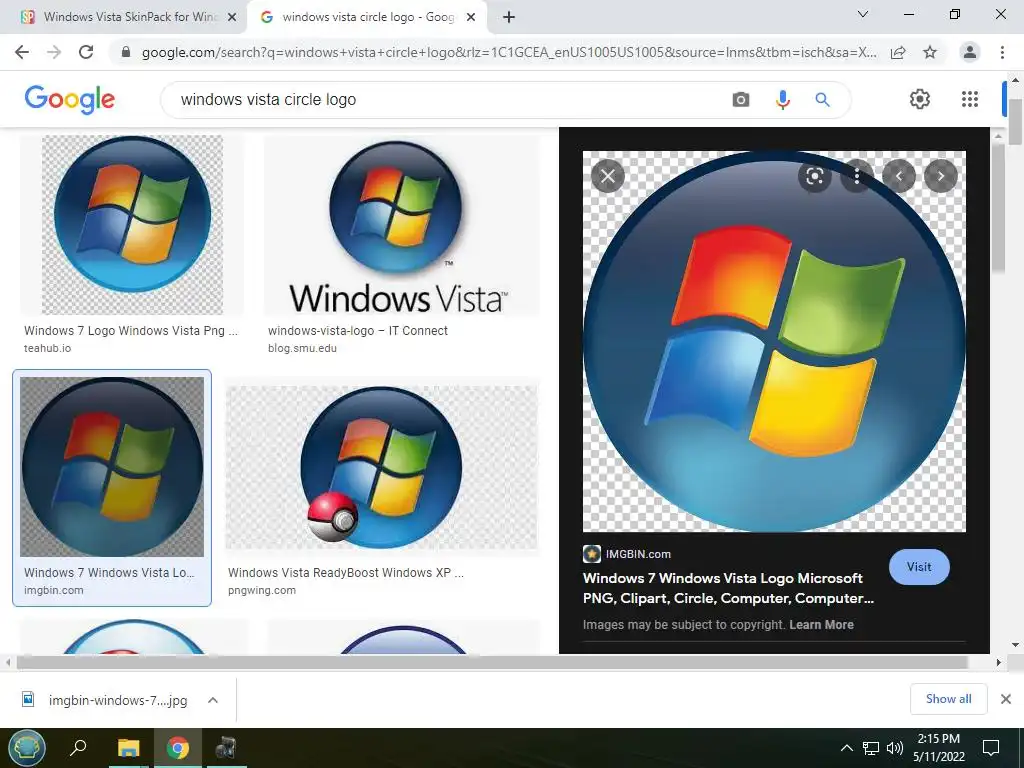Open the teahub.io Windows 7 Logo thumbnail
This screenshot has width=1024, height=768.
pyautogui.click(x=133, y=225)
